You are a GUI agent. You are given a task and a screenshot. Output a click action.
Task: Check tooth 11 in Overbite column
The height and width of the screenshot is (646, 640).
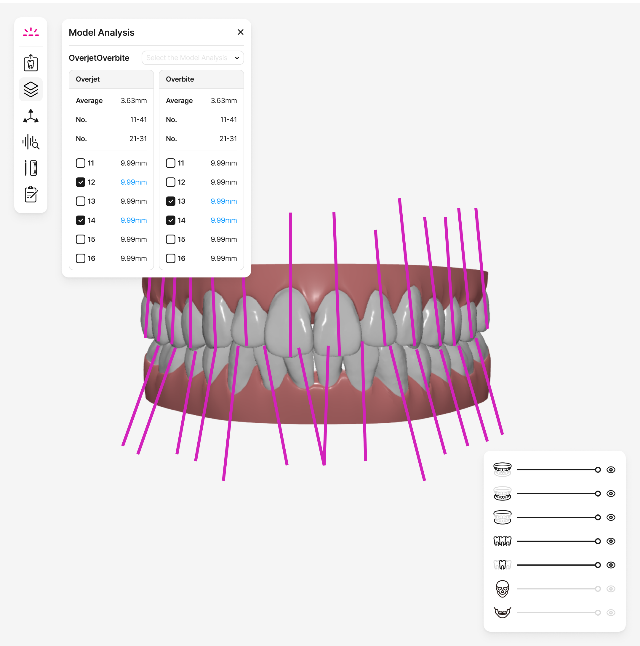point(171,163)
